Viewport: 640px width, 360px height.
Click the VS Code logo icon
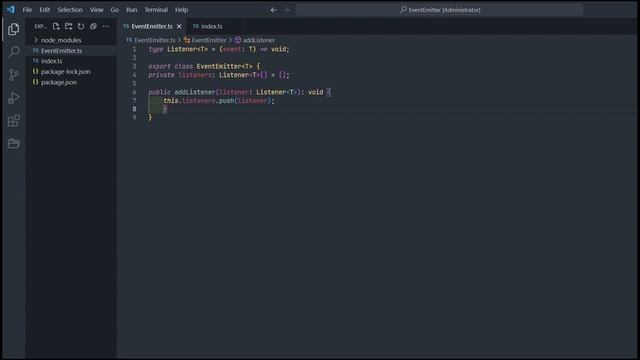click(x=11, y=9)
